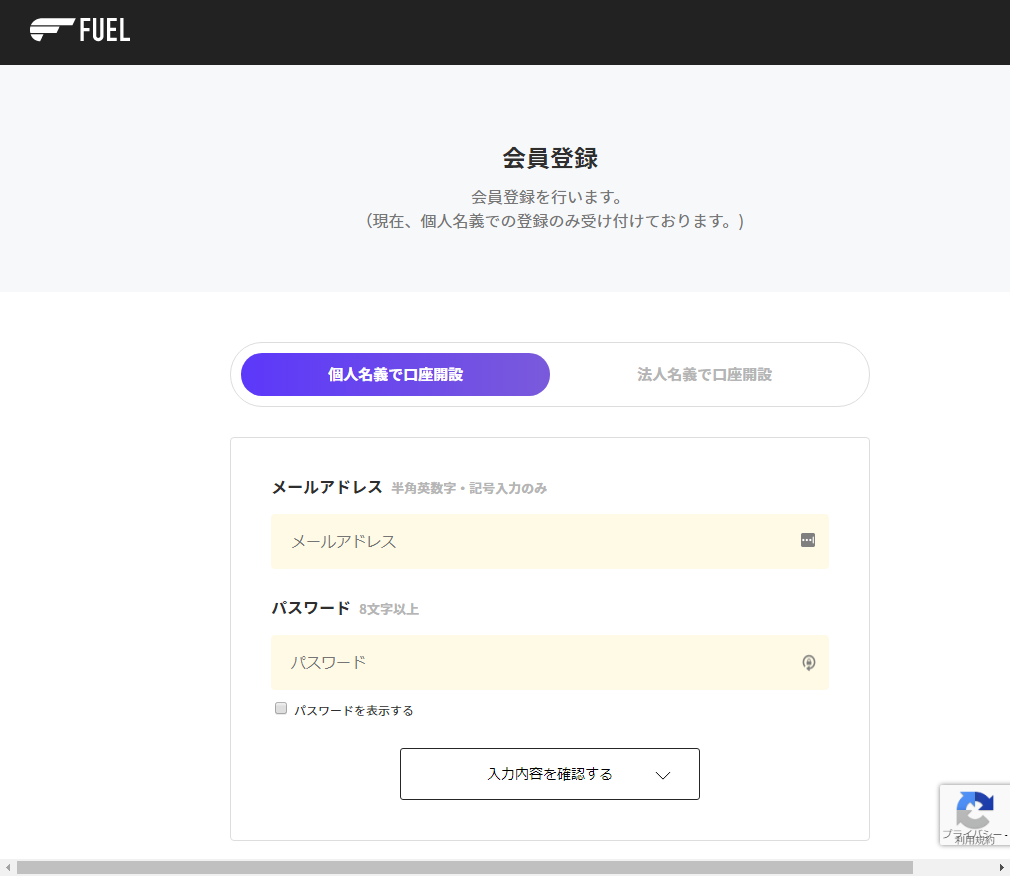The width and height of the screenshot is (1010, 876).
Task: Click the FUEL wordmark in the header
Action: tap(105, 31)
